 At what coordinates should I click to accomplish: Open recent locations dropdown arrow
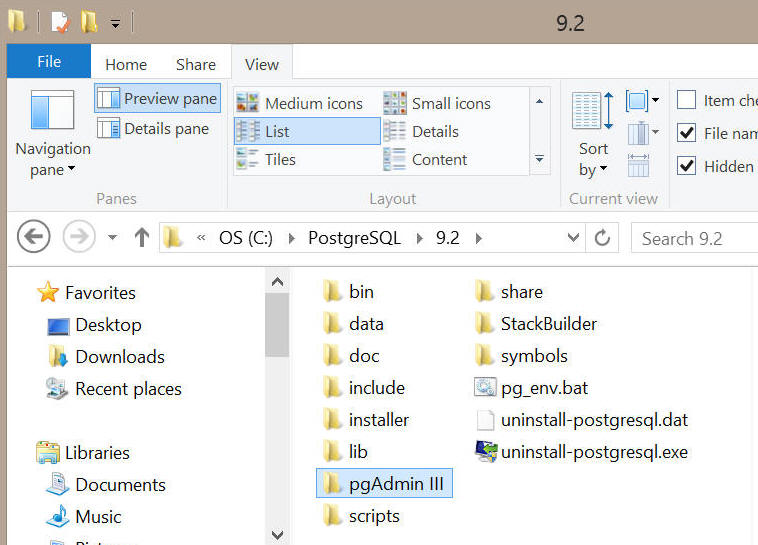pos(112,237)
